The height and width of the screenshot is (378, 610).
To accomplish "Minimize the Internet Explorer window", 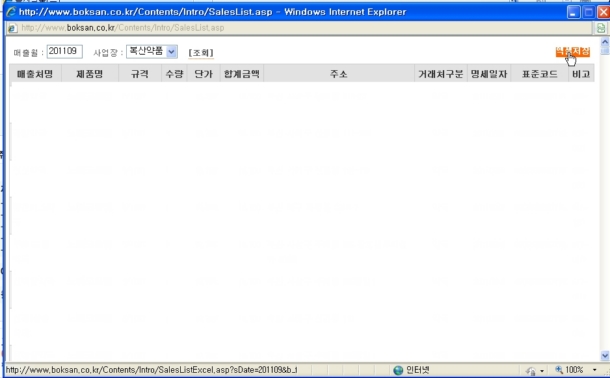I will 573,12.
